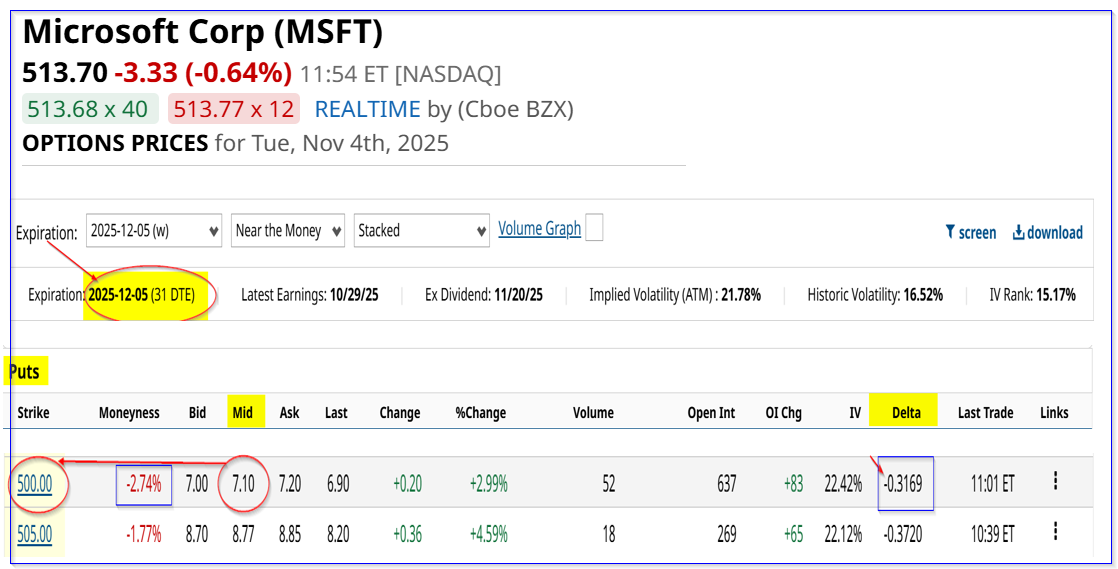Open the 505.00 strike price link
Screen dimensions: 1118x569
[34, 535]
